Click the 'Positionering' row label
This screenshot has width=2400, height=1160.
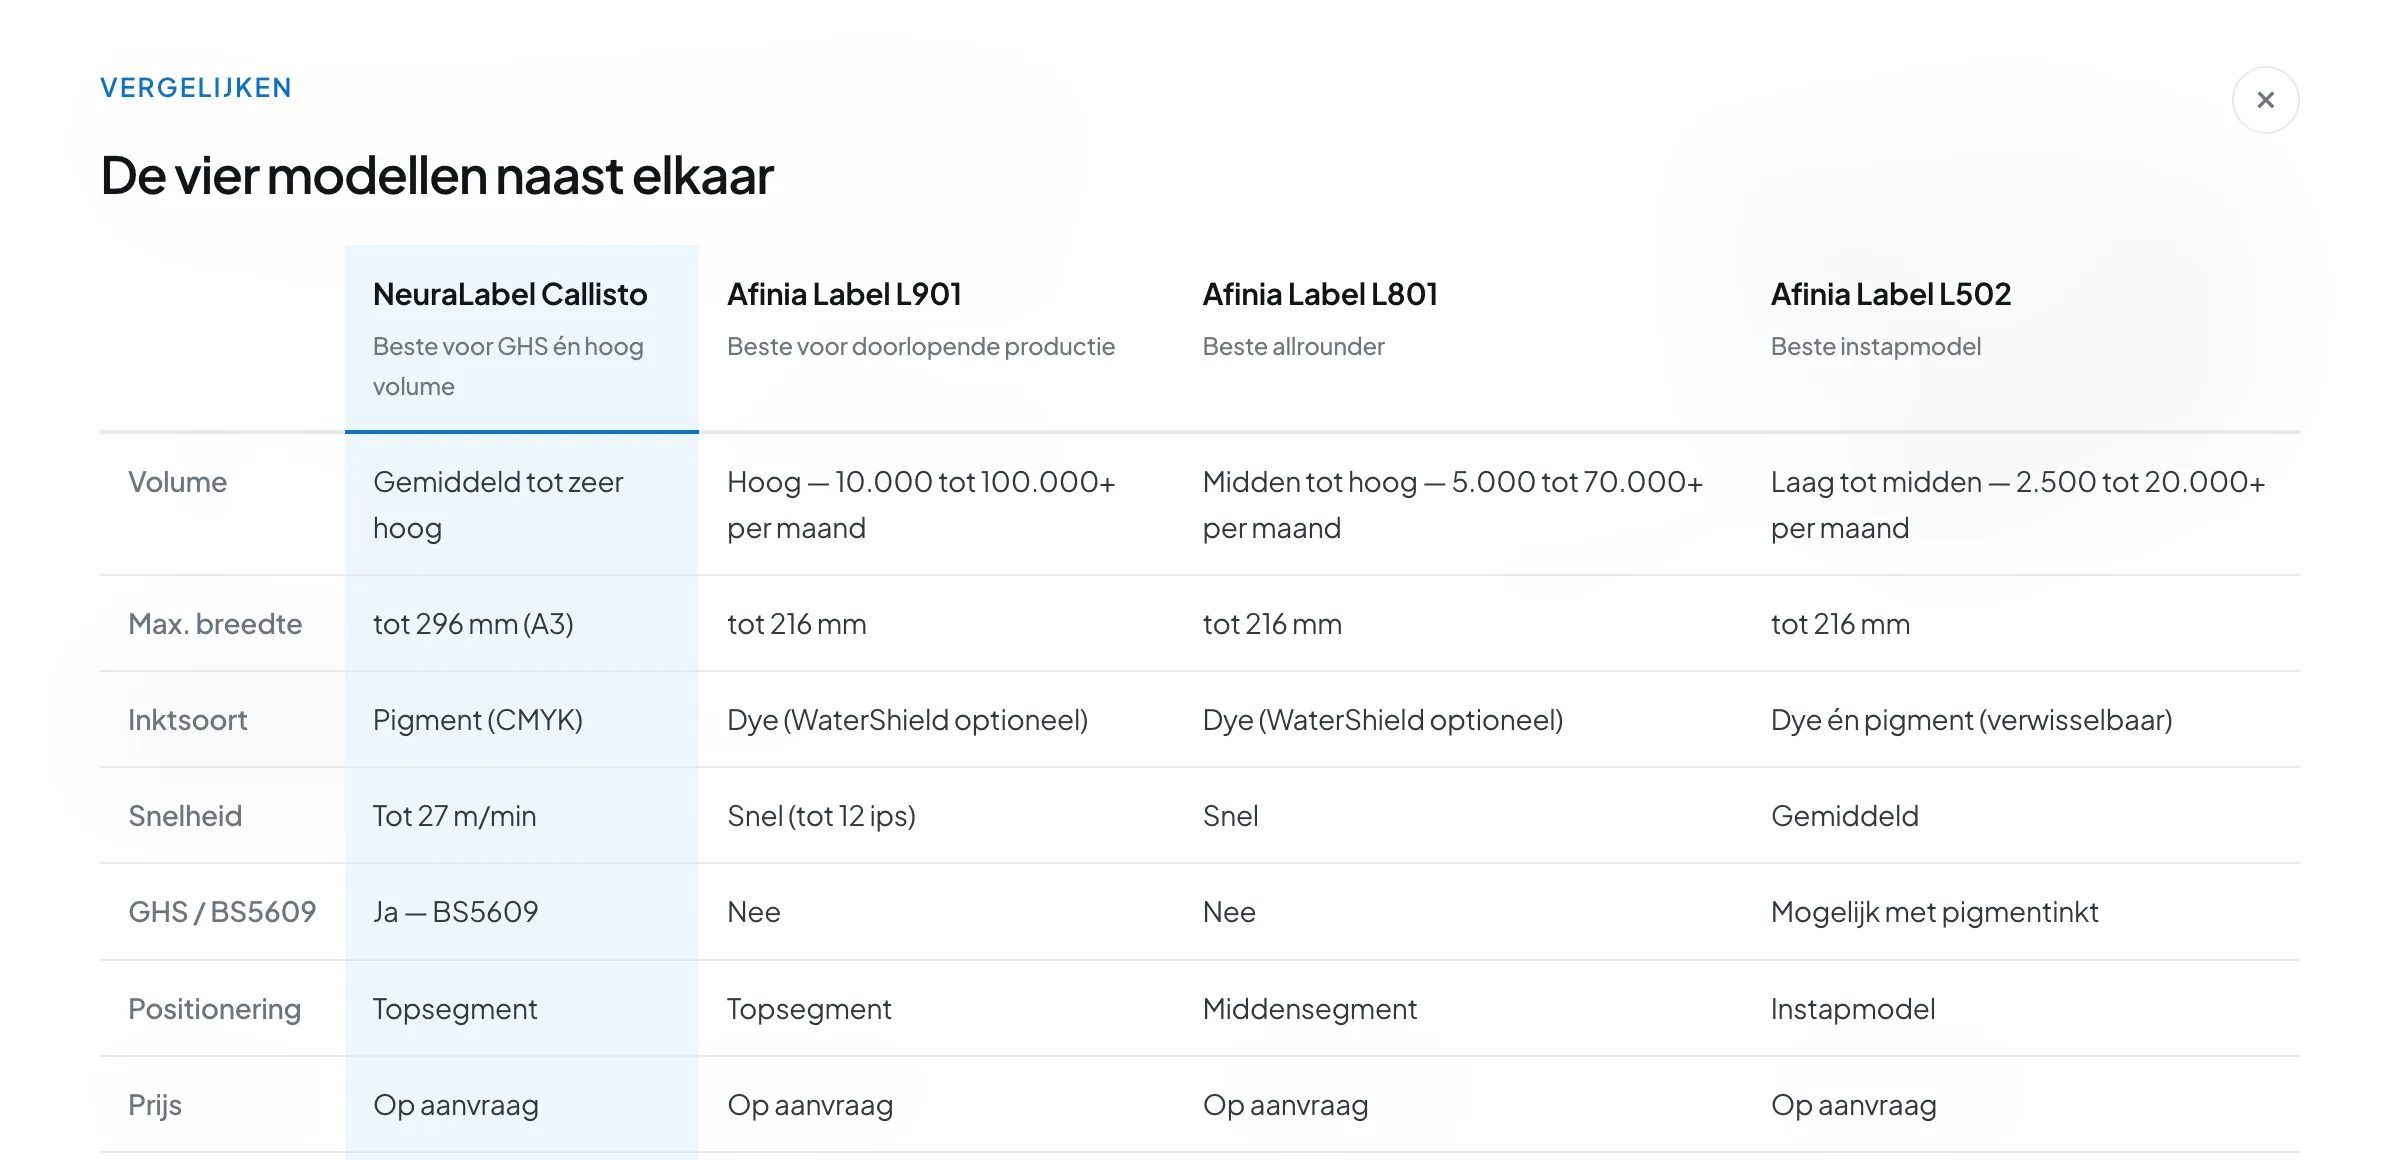[x=214, y=1009]
